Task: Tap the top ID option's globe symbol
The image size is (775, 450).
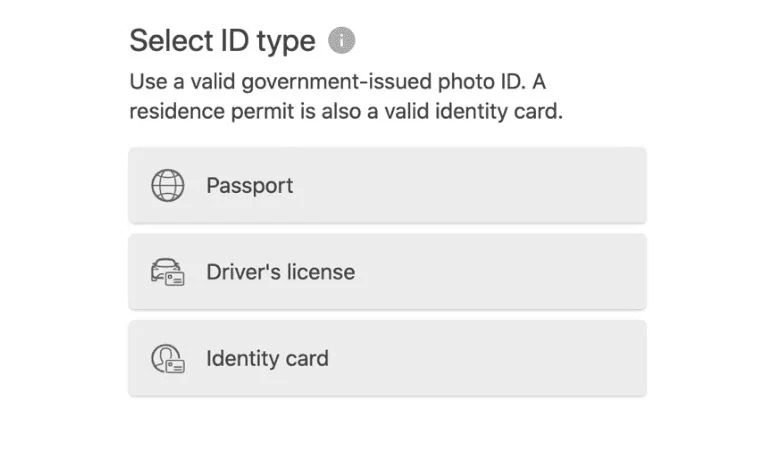Action: (167, 185)
